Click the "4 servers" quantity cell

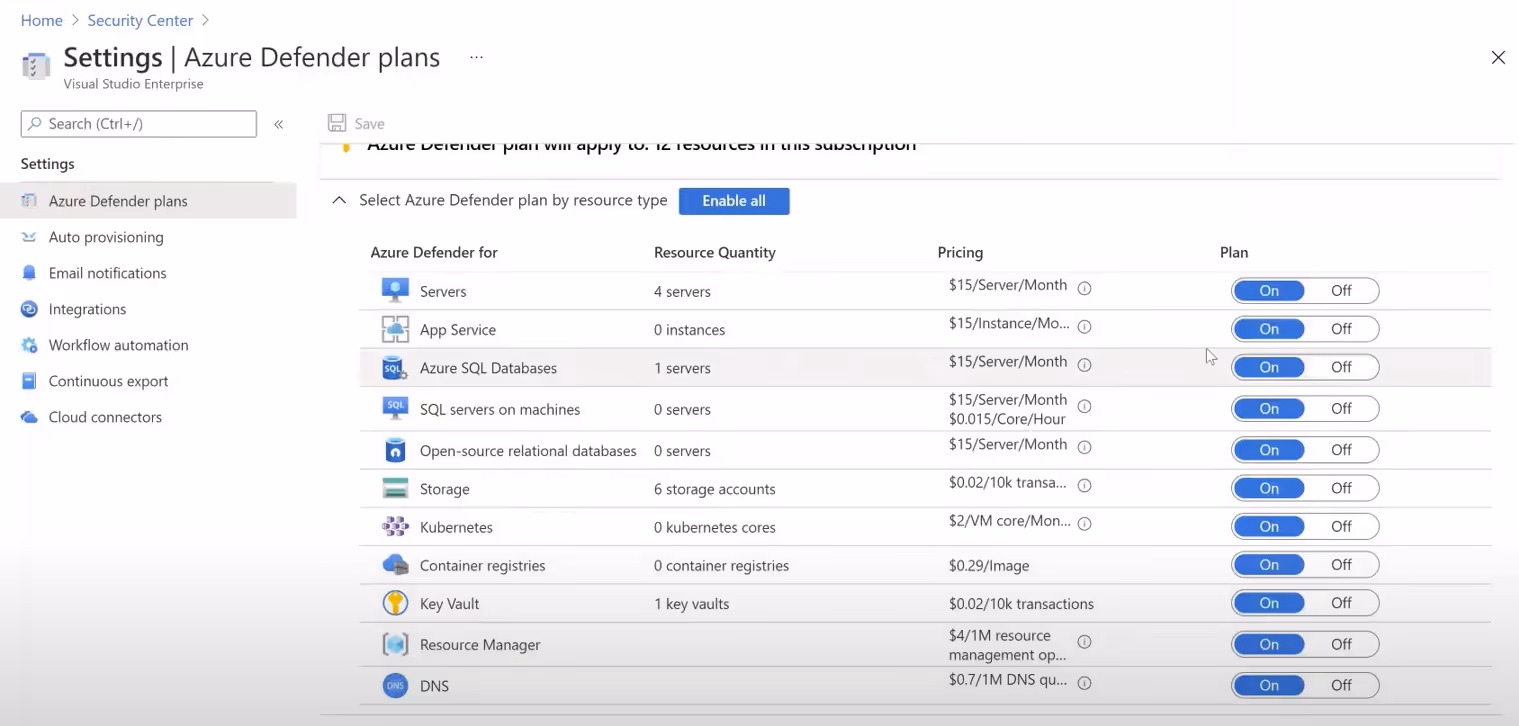tap(682, 292)
